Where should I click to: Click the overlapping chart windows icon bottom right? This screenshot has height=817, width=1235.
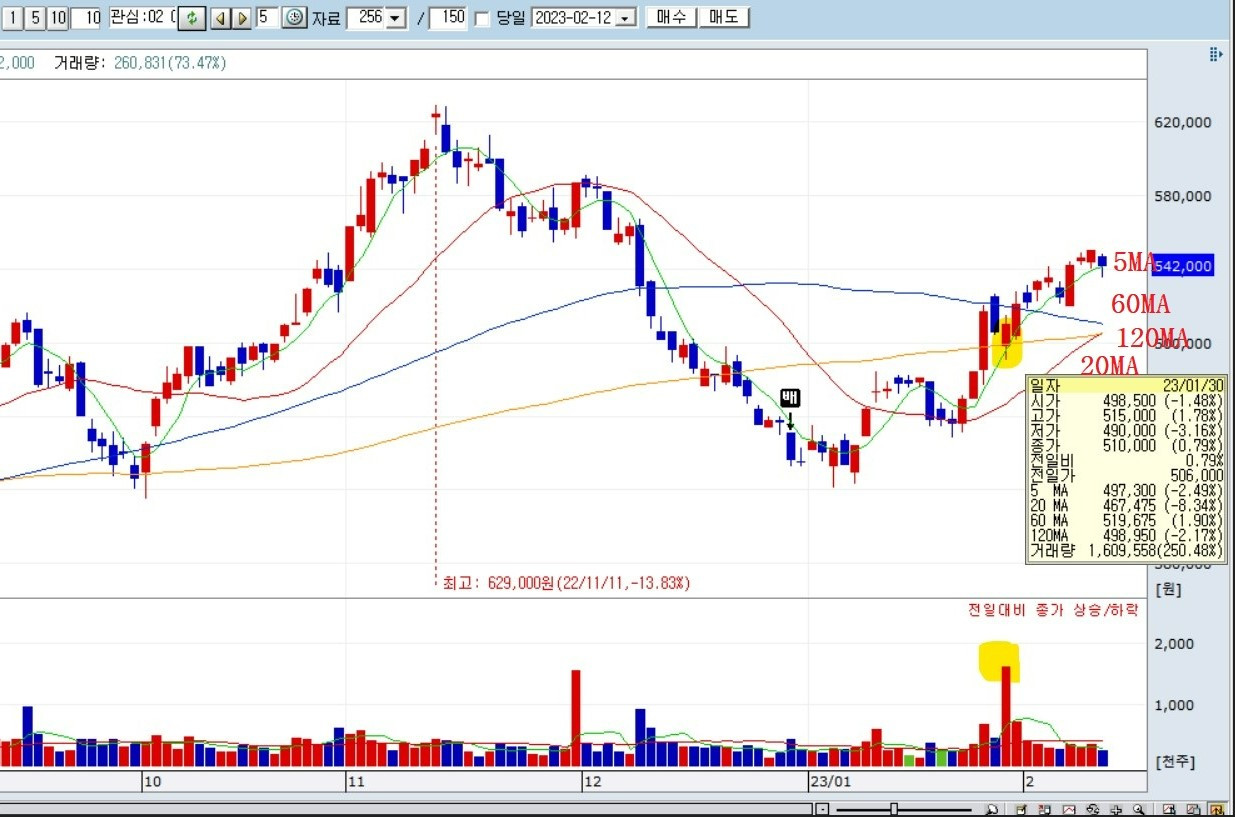(1193, 809)
